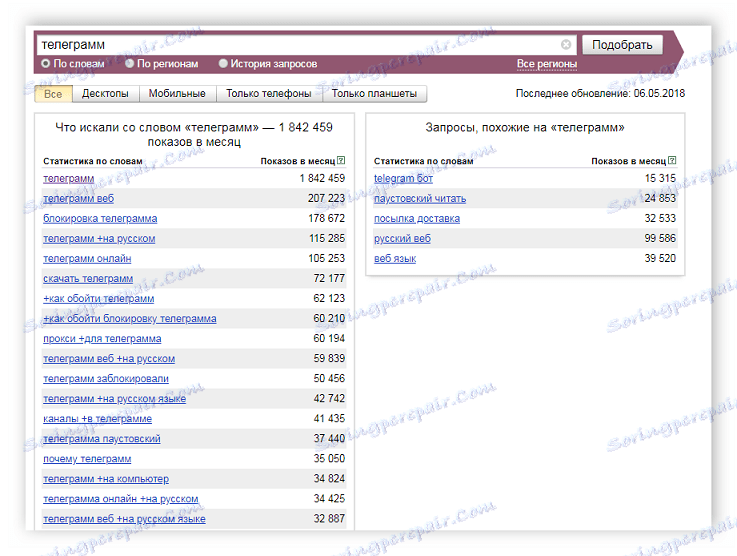Clear the search field with the X icon

tap(566, 44)
